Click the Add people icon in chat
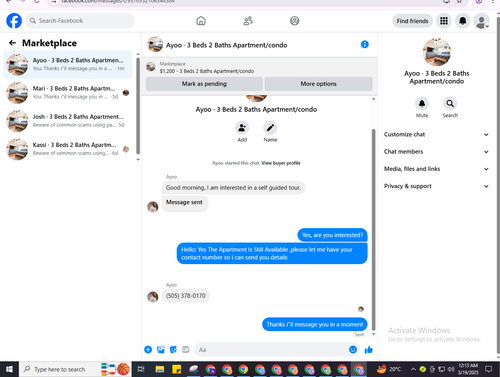Image resolution: width=500 pixels, height=377 pixels. click(242, 128)
